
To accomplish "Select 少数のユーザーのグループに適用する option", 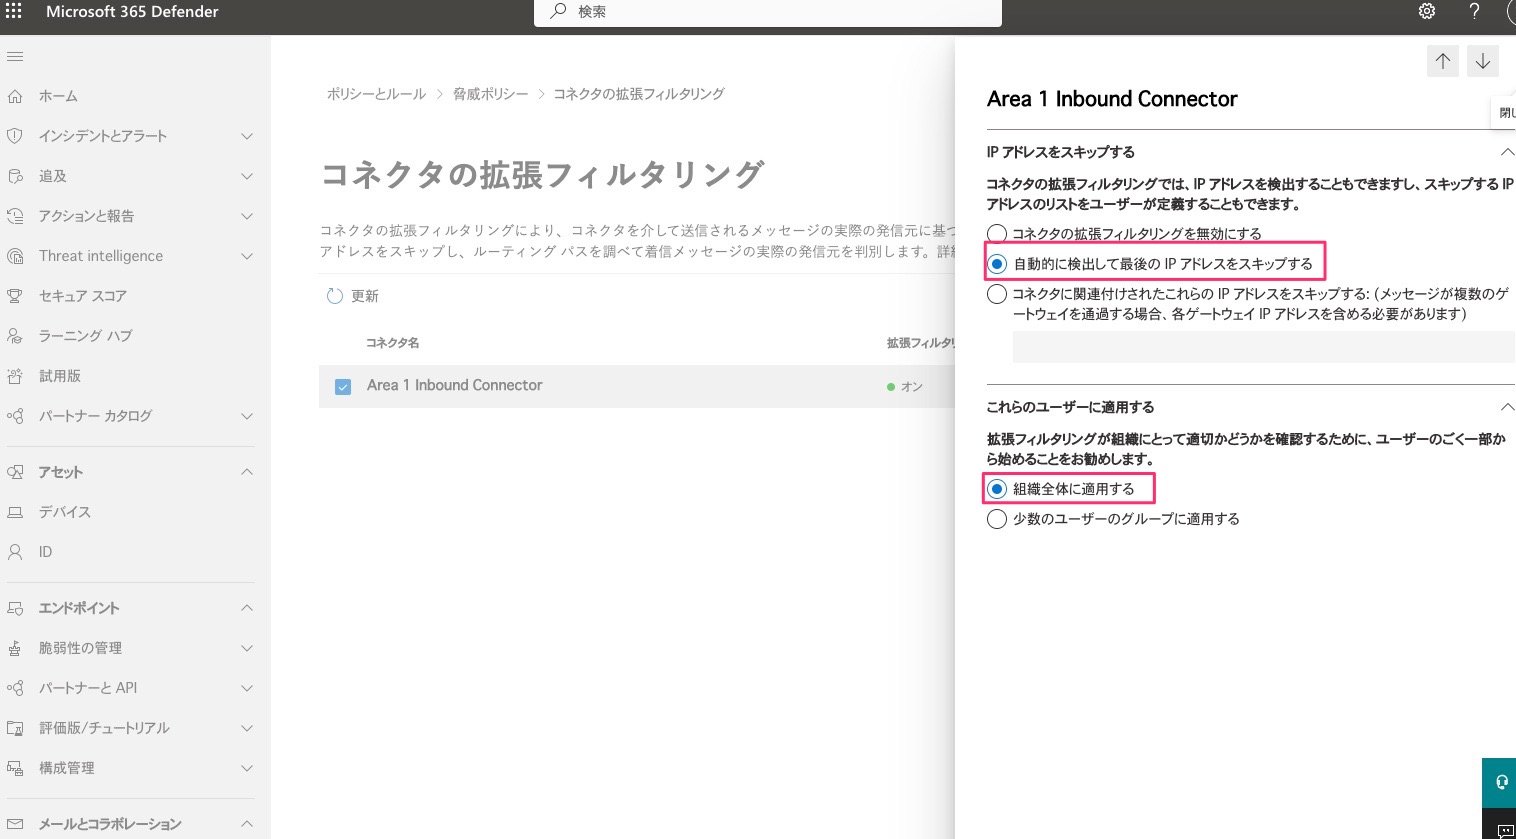I will [997, 518].
